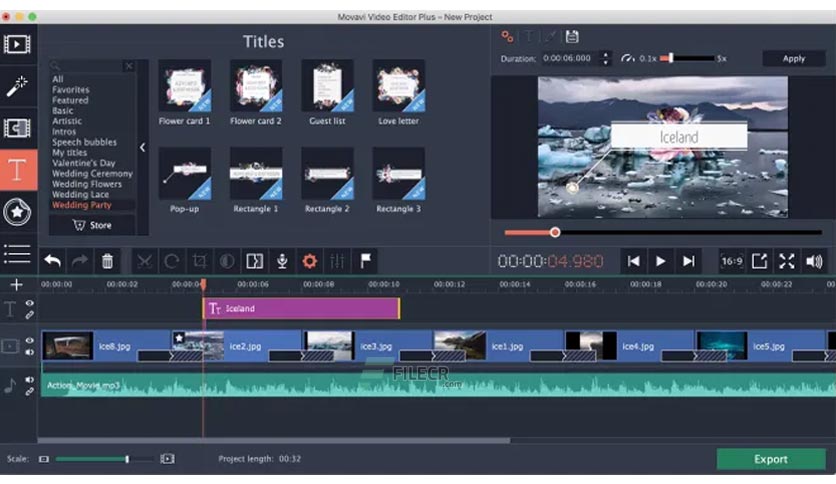Toggle link icon on title track
This screenshot has width=836, height=484.
(30, 315)
